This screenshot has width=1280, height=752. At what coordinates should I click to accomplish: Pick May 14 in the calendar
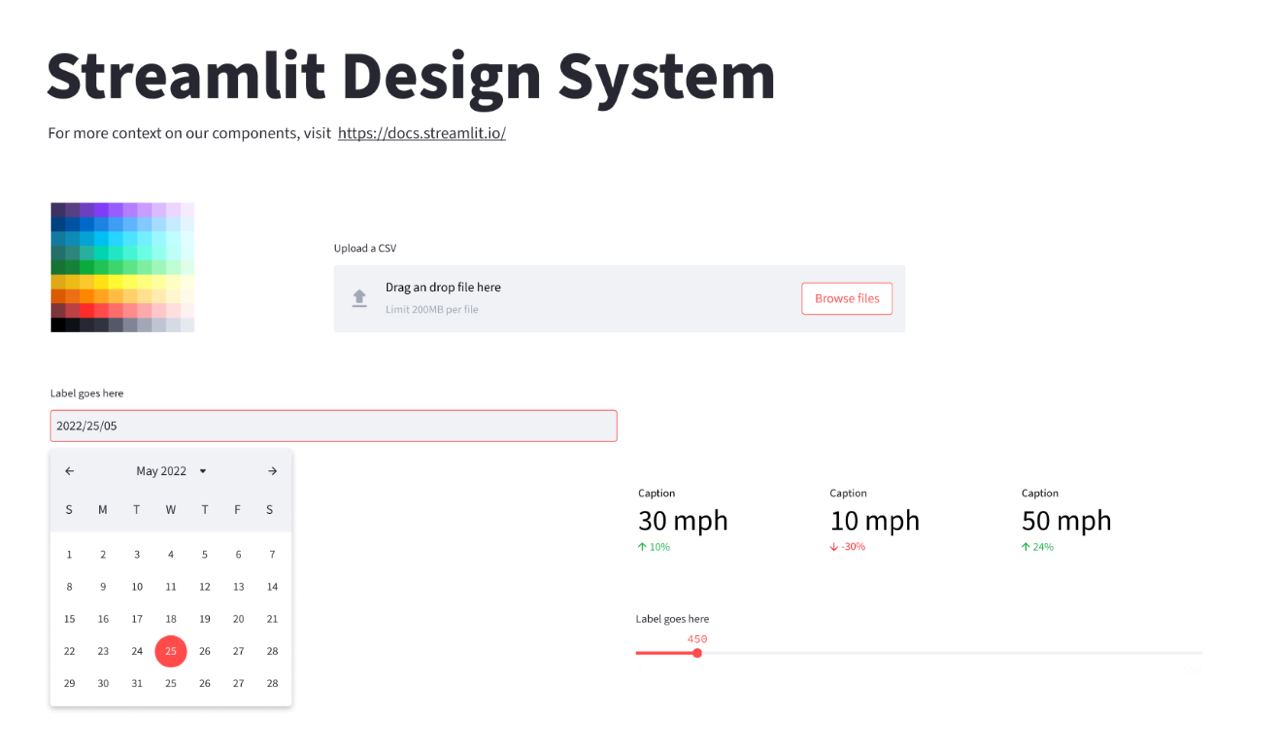[272, 587]
